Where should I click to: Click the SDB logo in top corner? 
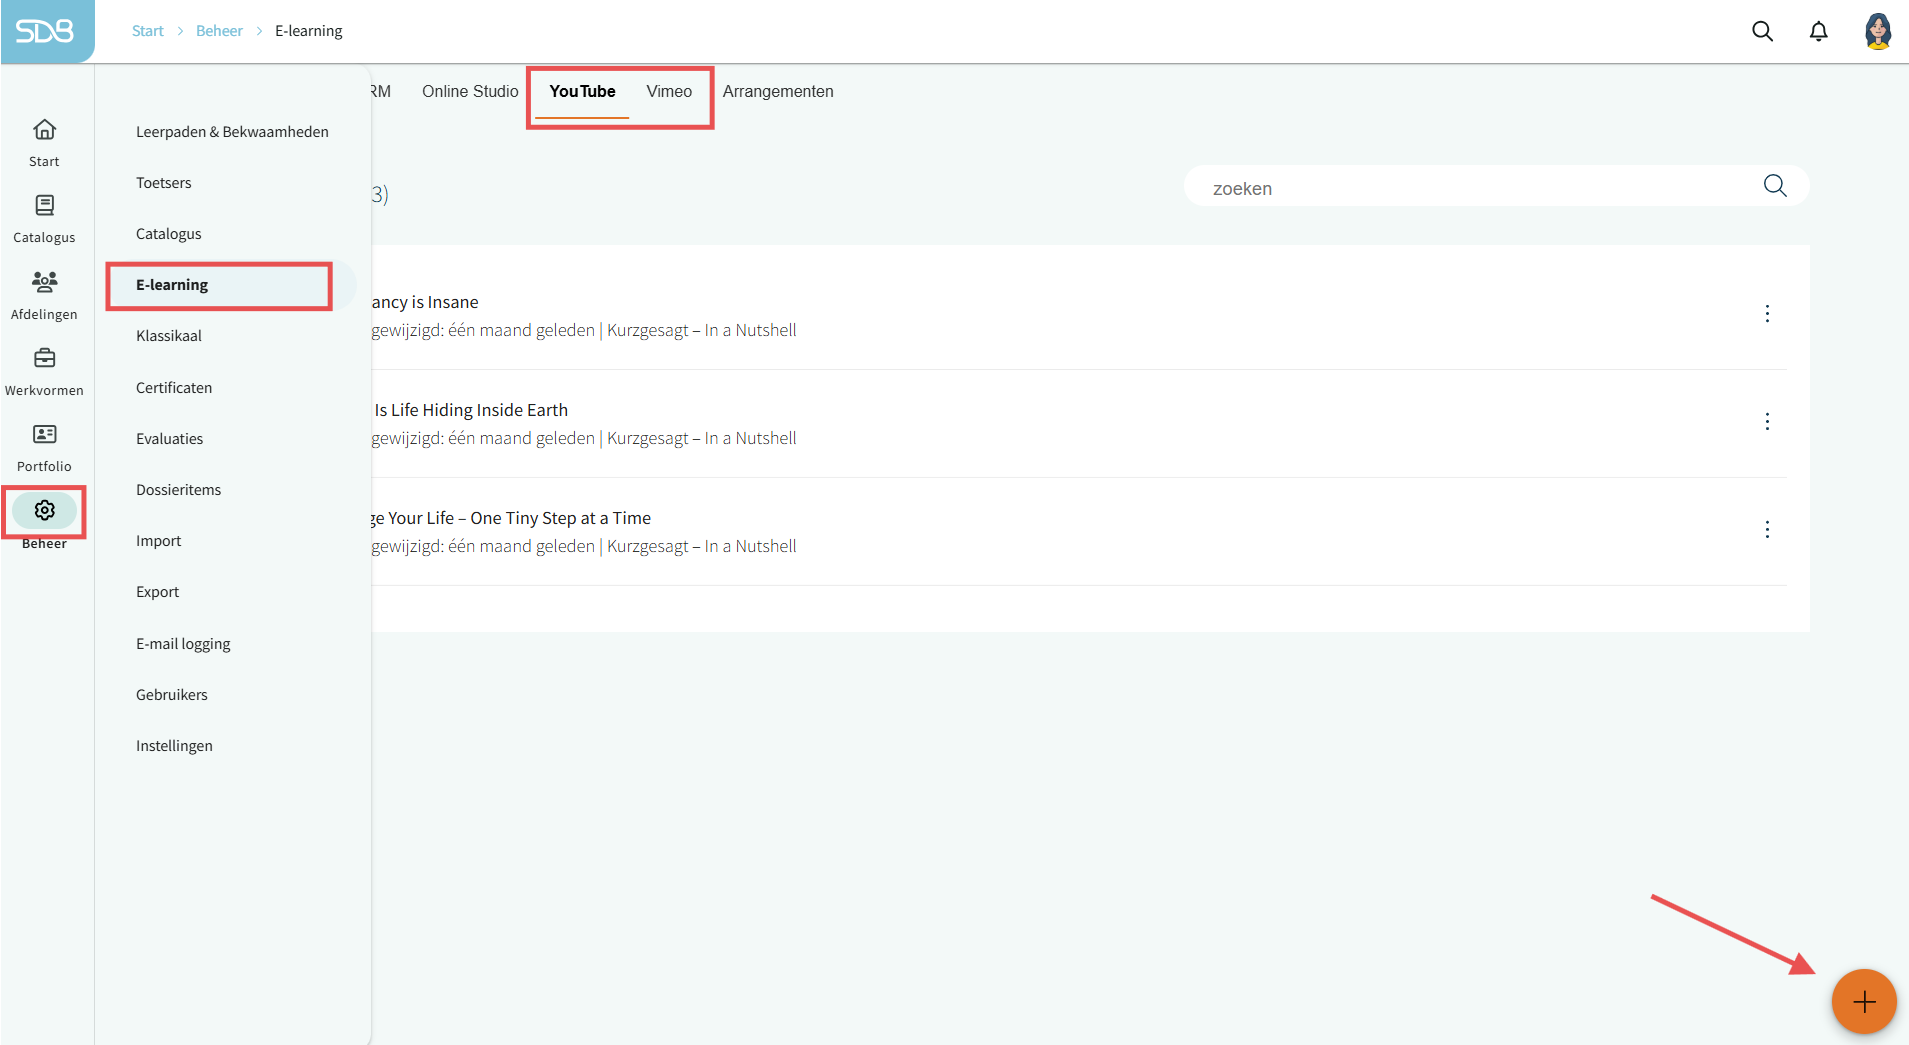coord(46,31)
